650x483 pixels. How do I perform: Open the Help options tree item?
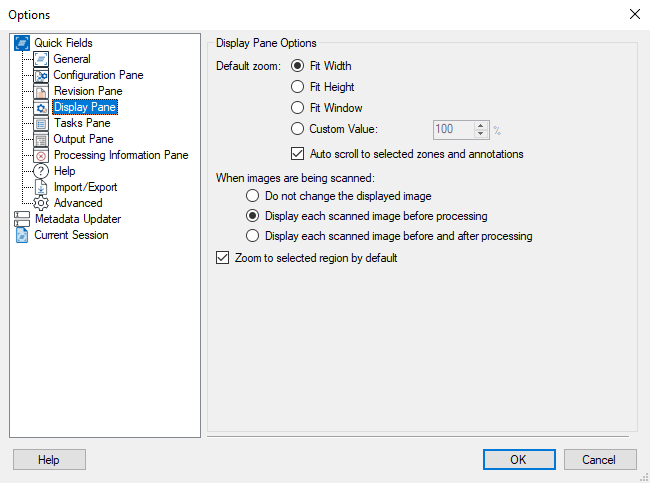[64, 171]
